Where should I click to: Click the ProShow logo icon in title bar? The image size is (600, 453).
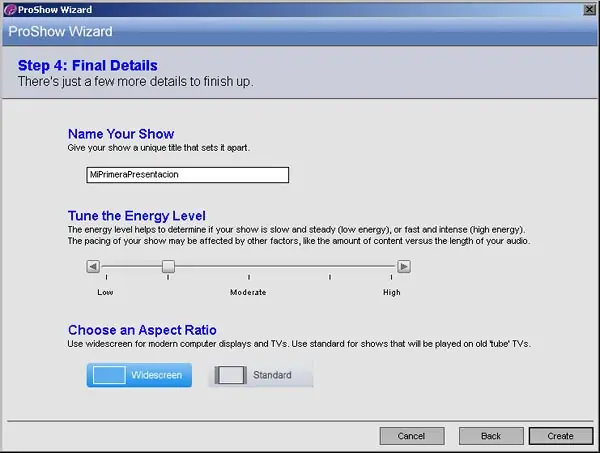click(x=10, y=10)
